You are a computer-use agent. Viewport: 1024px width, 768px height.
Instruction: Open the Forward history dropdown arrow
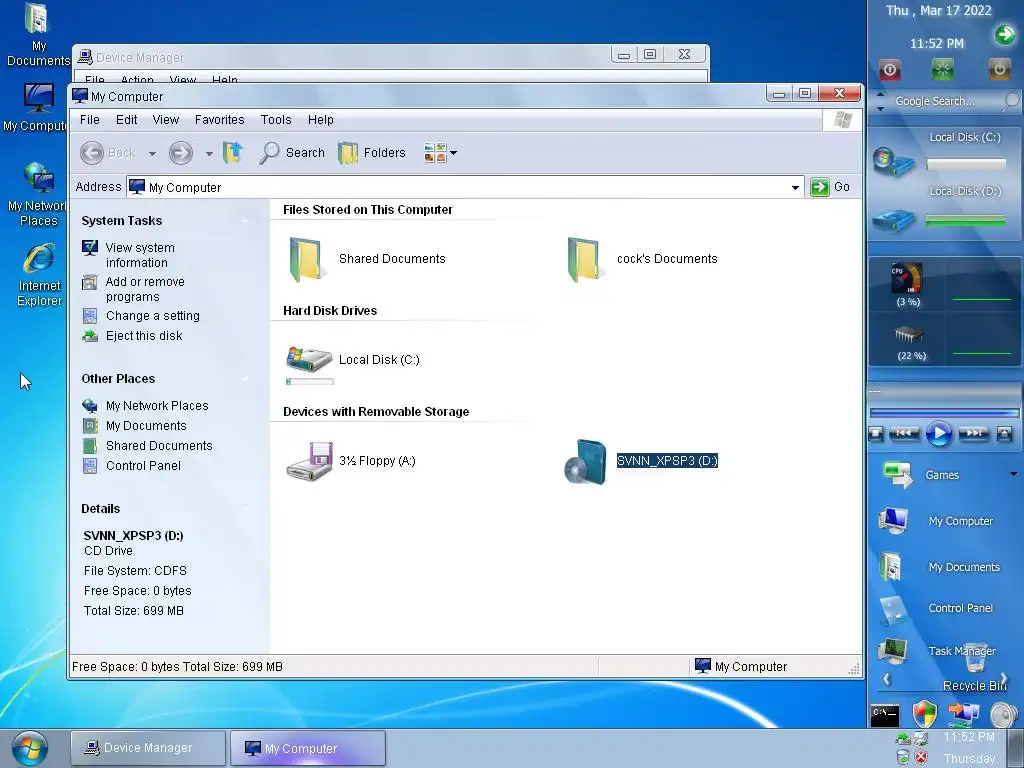pyautogui.click(x=209, y=153)
